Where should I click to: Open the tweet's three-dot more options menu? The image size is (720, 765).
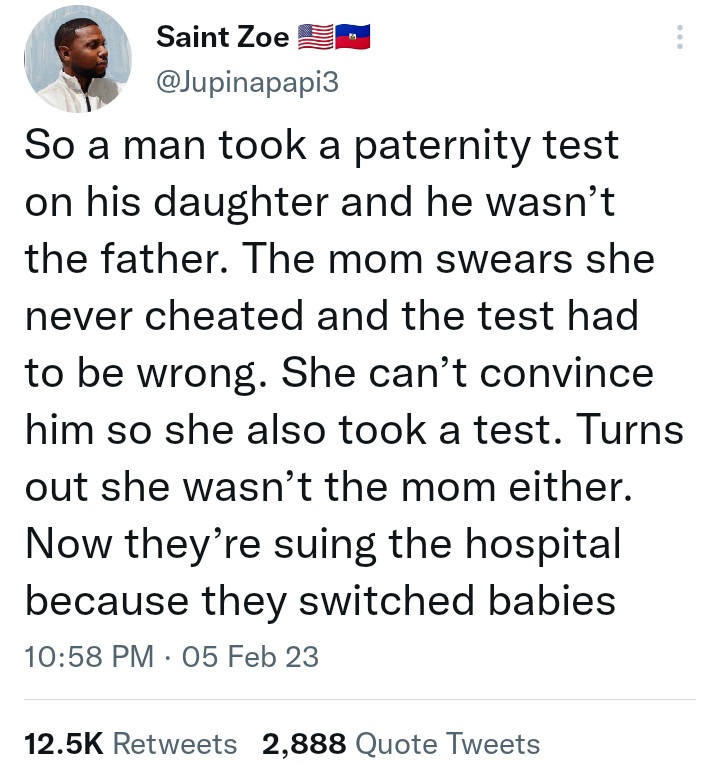[681, 38]
